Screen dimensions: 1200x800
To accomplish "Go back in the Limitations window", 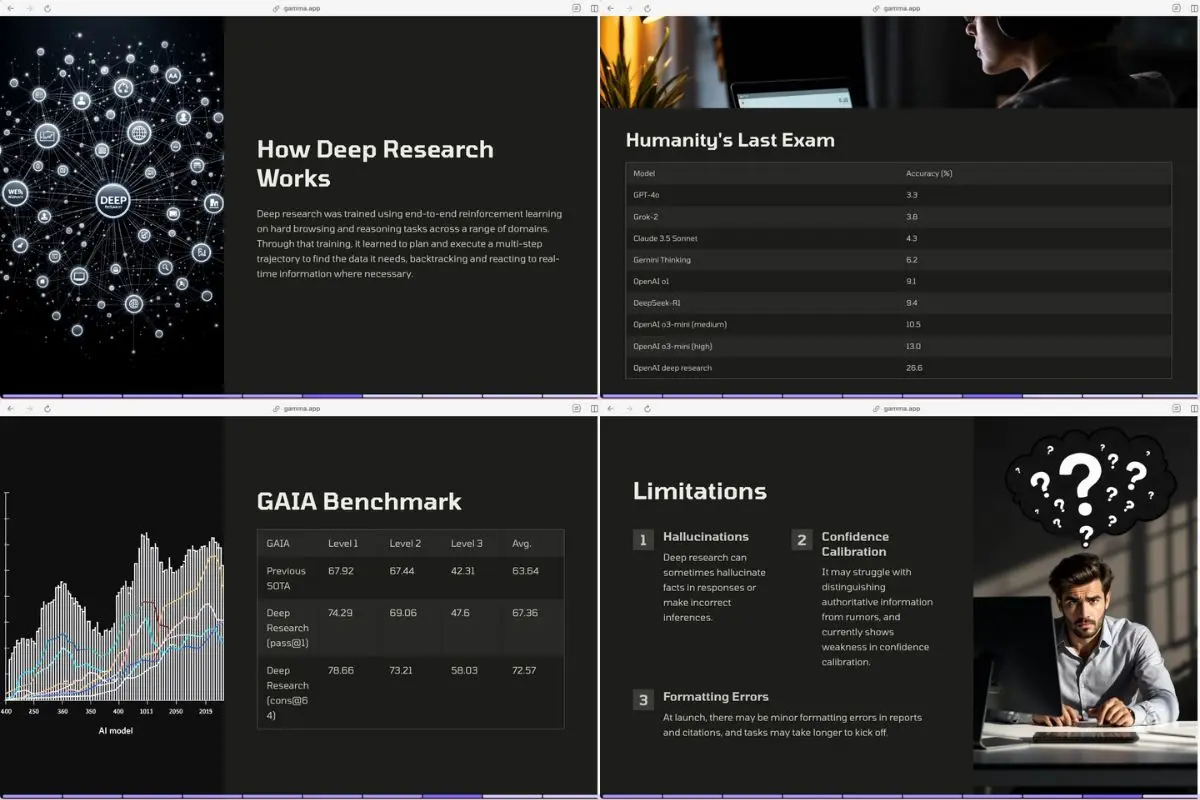I will point(609,408).
